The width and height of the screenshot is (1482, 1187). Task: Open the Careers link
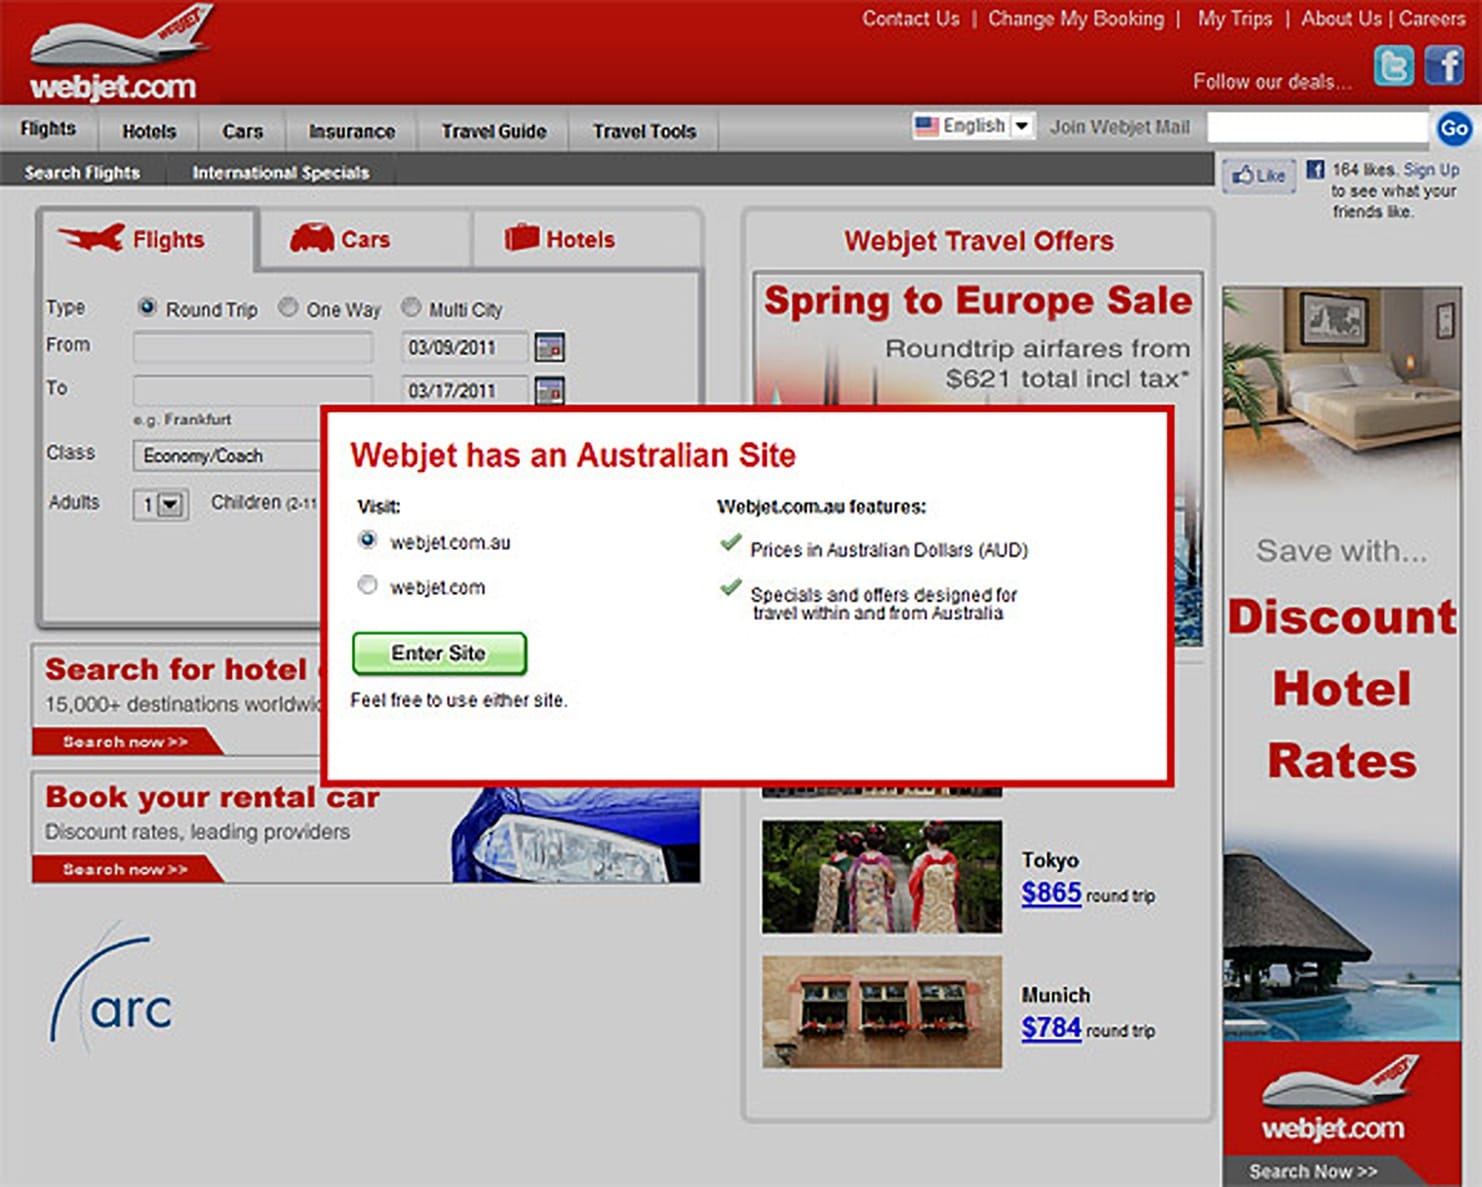click(1432, 18)
